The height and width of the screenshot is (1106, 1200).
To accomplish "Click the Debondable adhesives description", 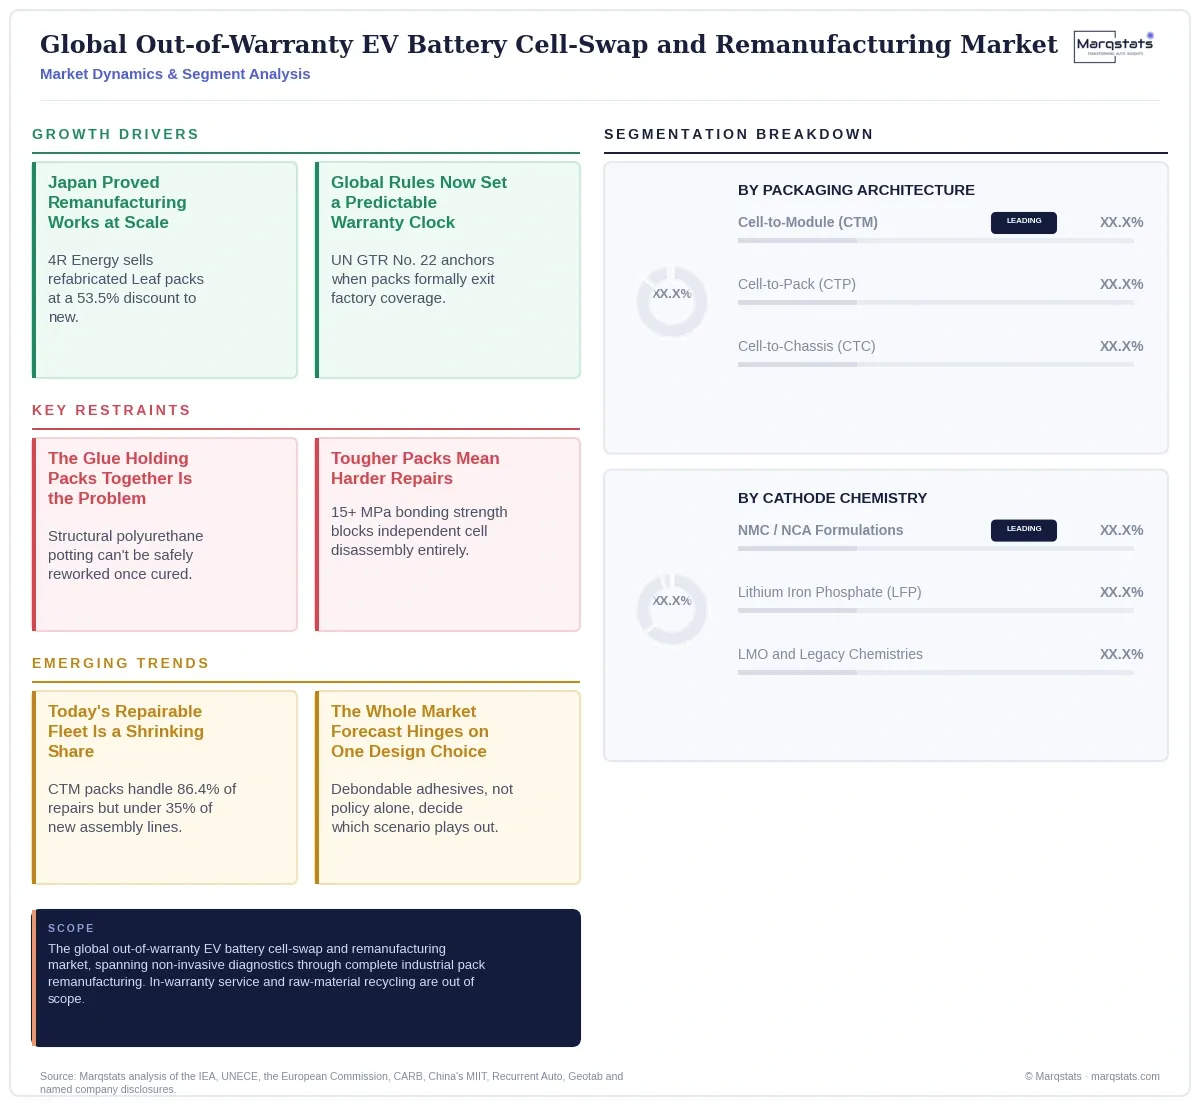I will coord(422,808).
